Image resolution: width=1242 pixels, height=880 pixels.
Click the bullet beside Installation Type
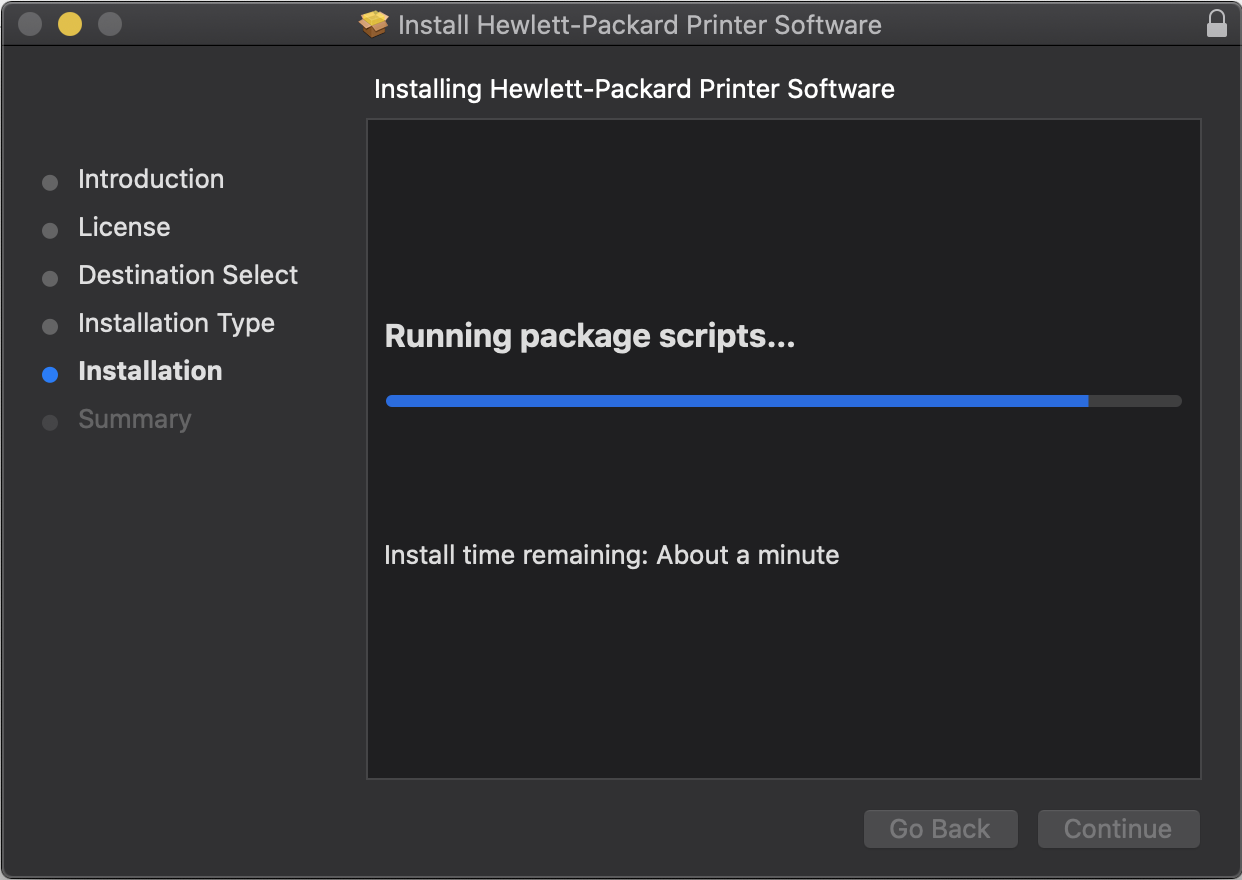[50, 327]
